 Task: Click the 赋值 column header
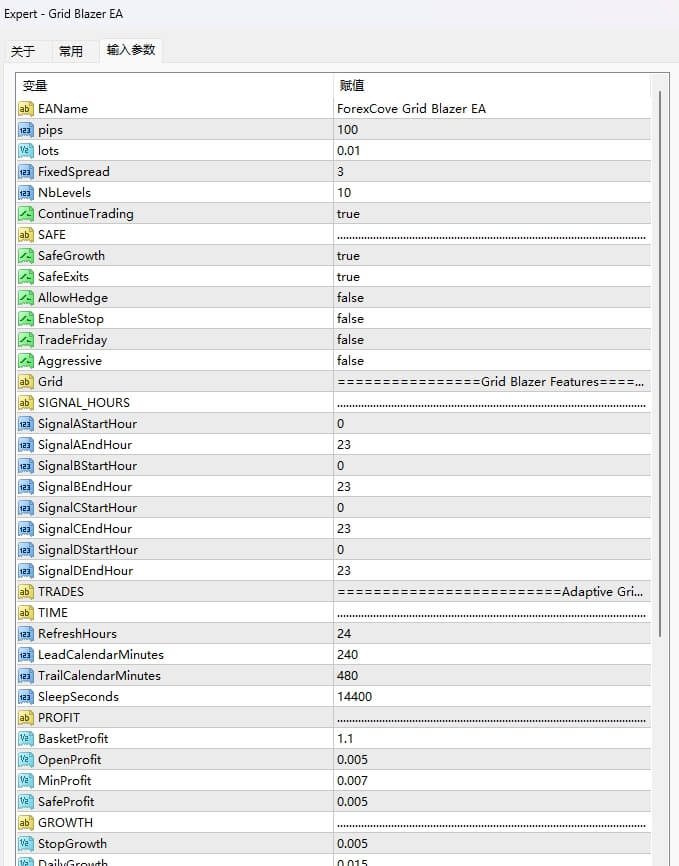(490, 86)
